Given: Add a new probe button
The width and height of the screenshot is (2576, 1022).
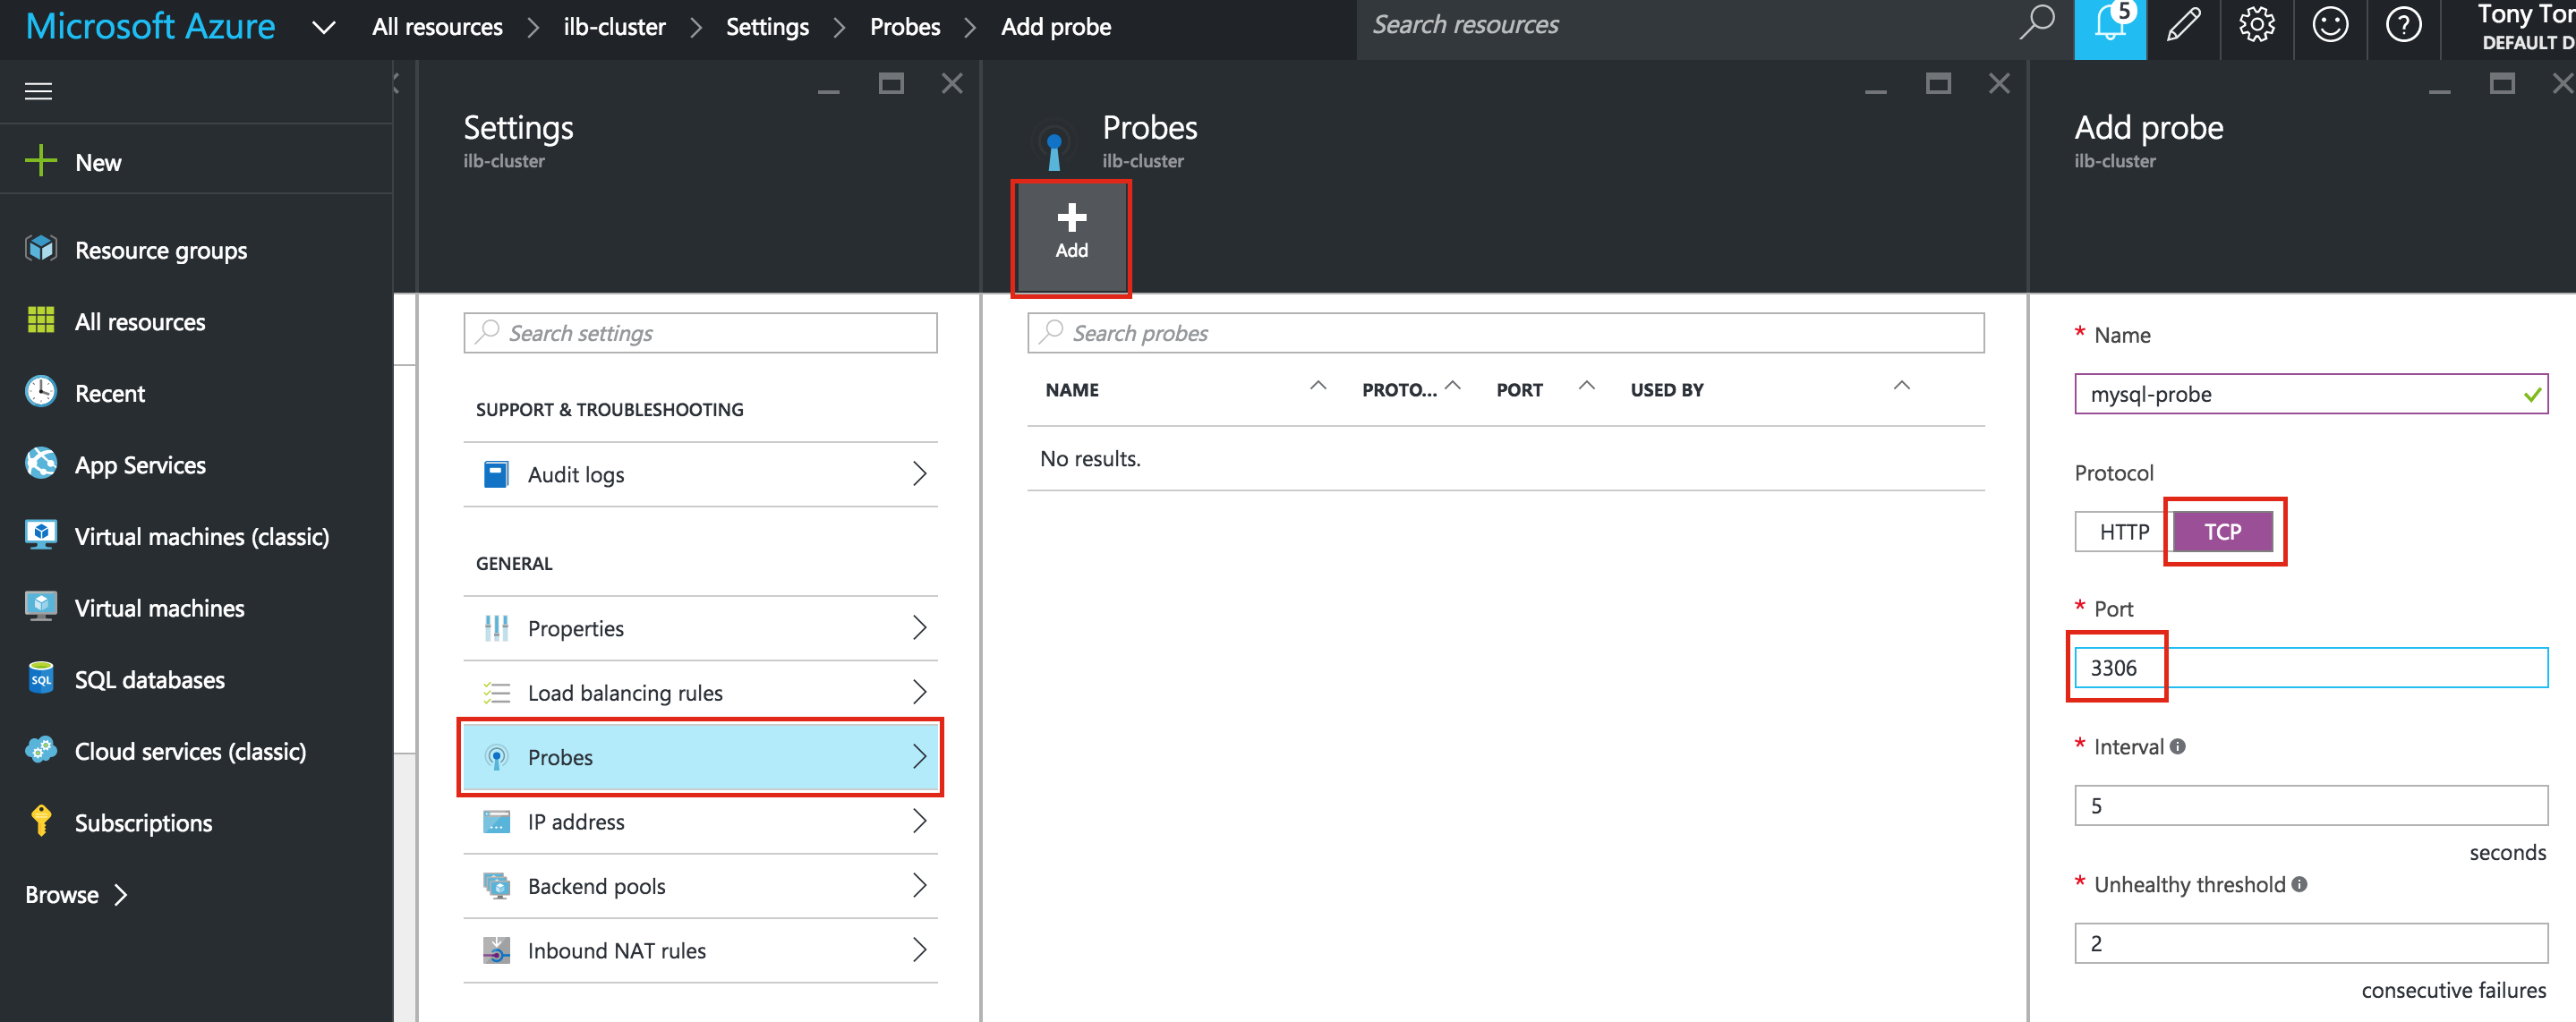Looking at the screenshot, I should click(x=1071, y=236).
